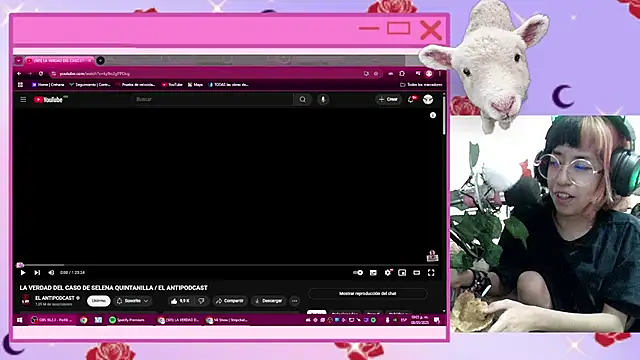The width and height of the screenshot is (640, 360).
Task: Open the YouTube bookmark in bookmarks bar
Action: 172,84
